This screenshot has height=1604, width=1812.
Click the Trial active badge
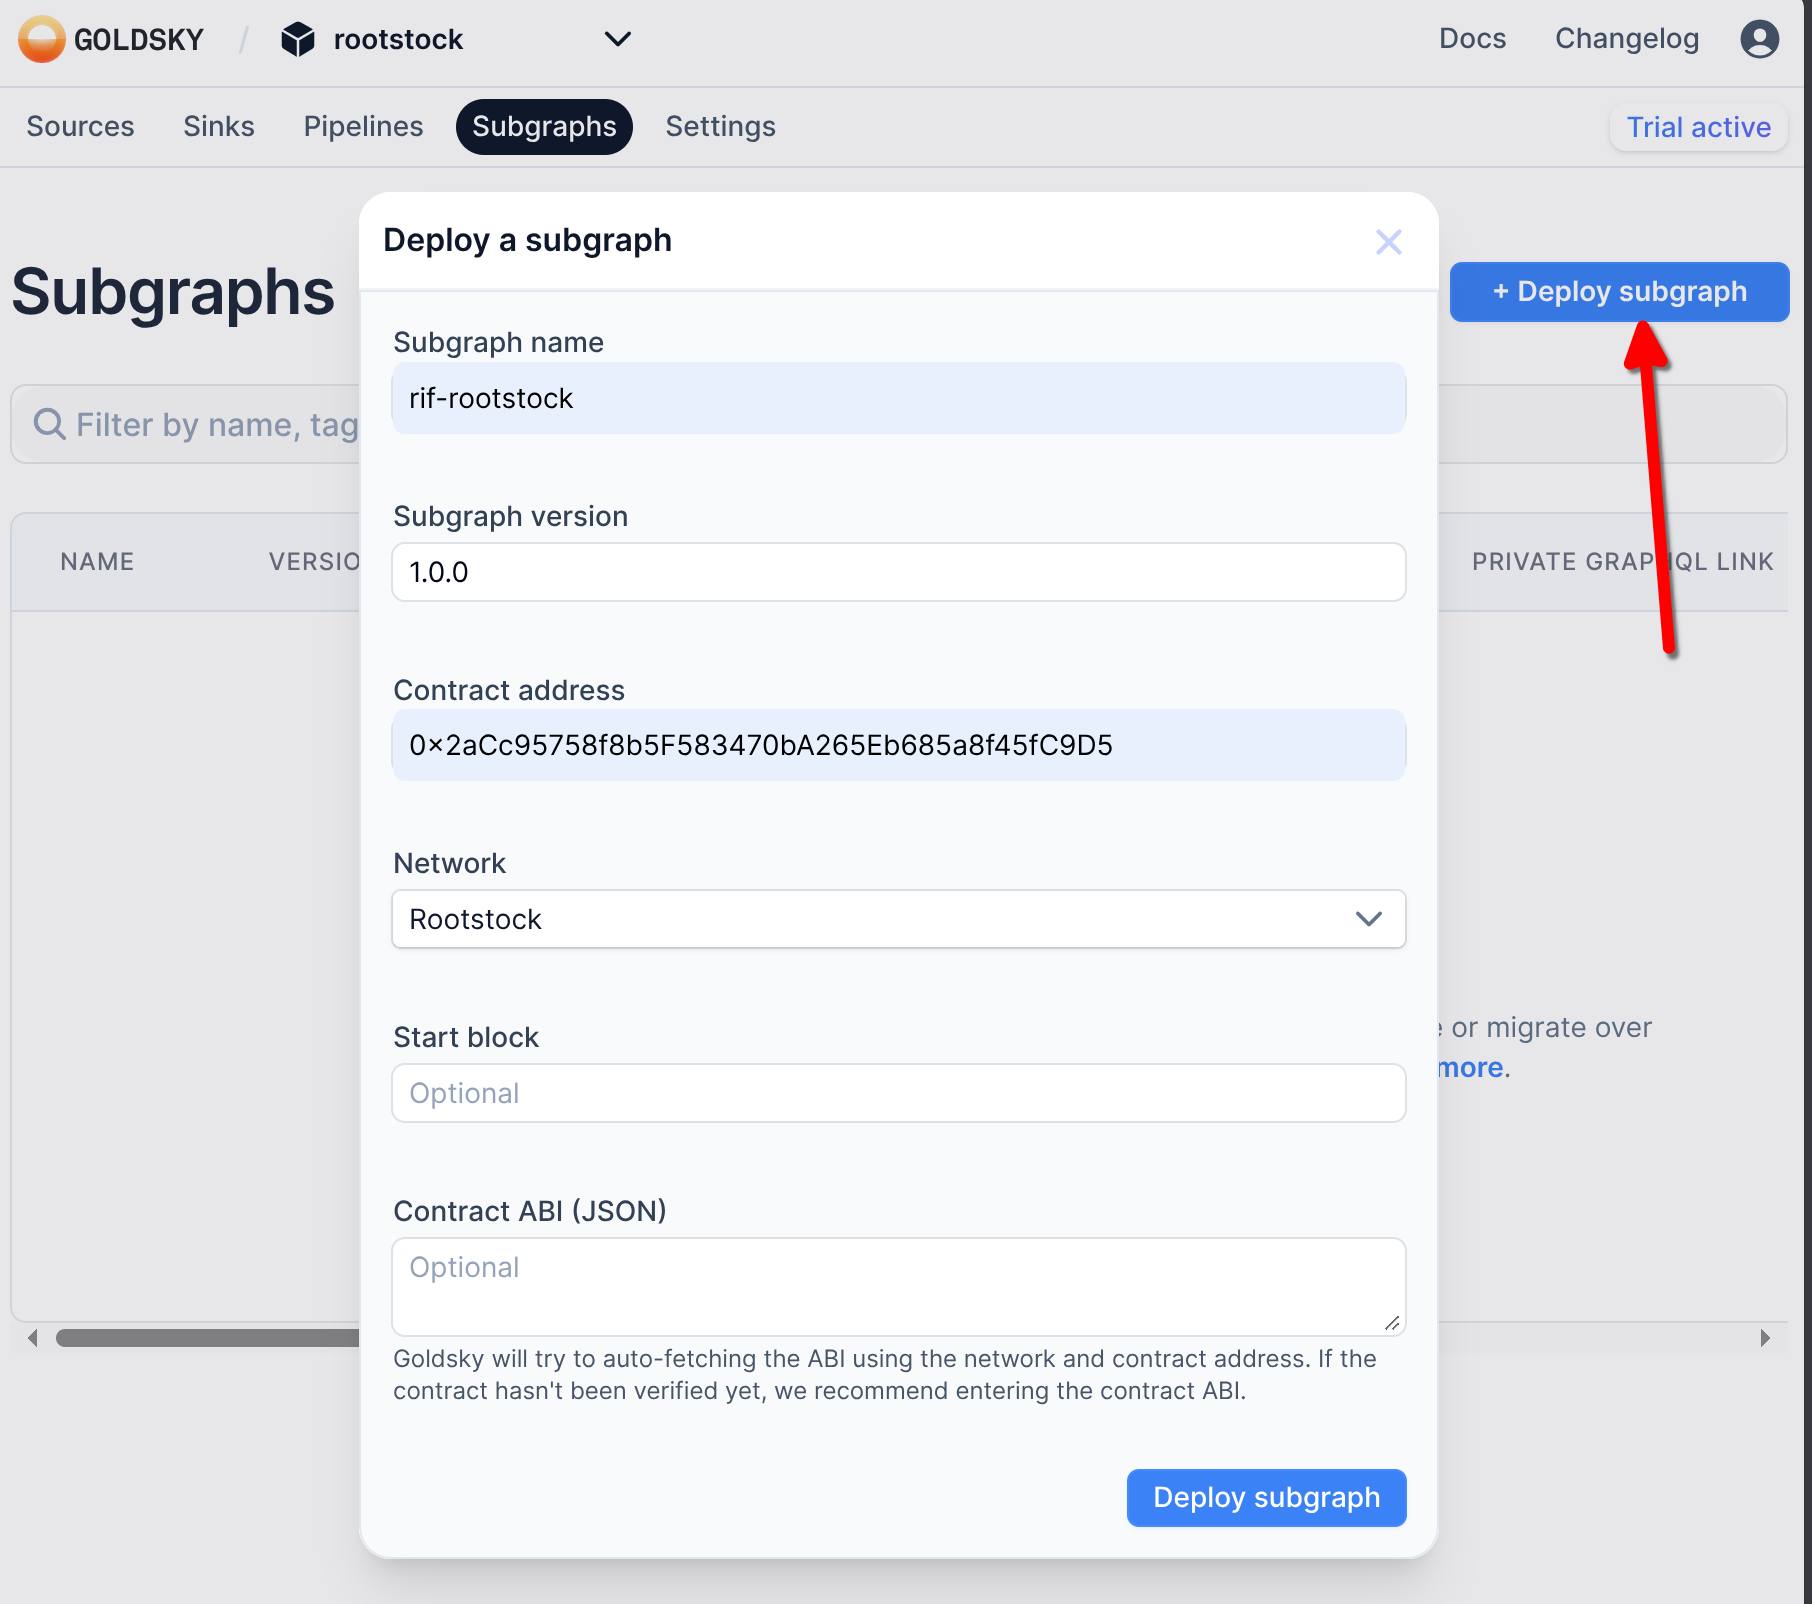pos(1697,127)
